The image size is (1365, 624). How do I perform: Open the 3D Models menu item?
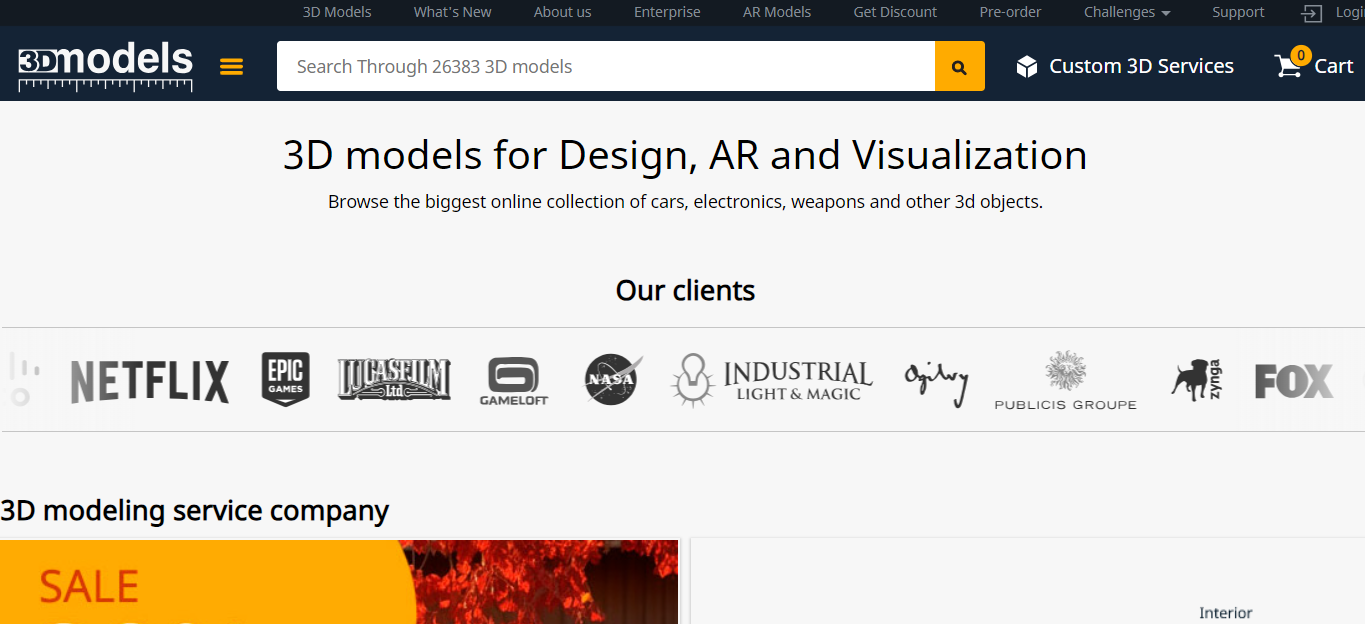(x=337, y=12)
